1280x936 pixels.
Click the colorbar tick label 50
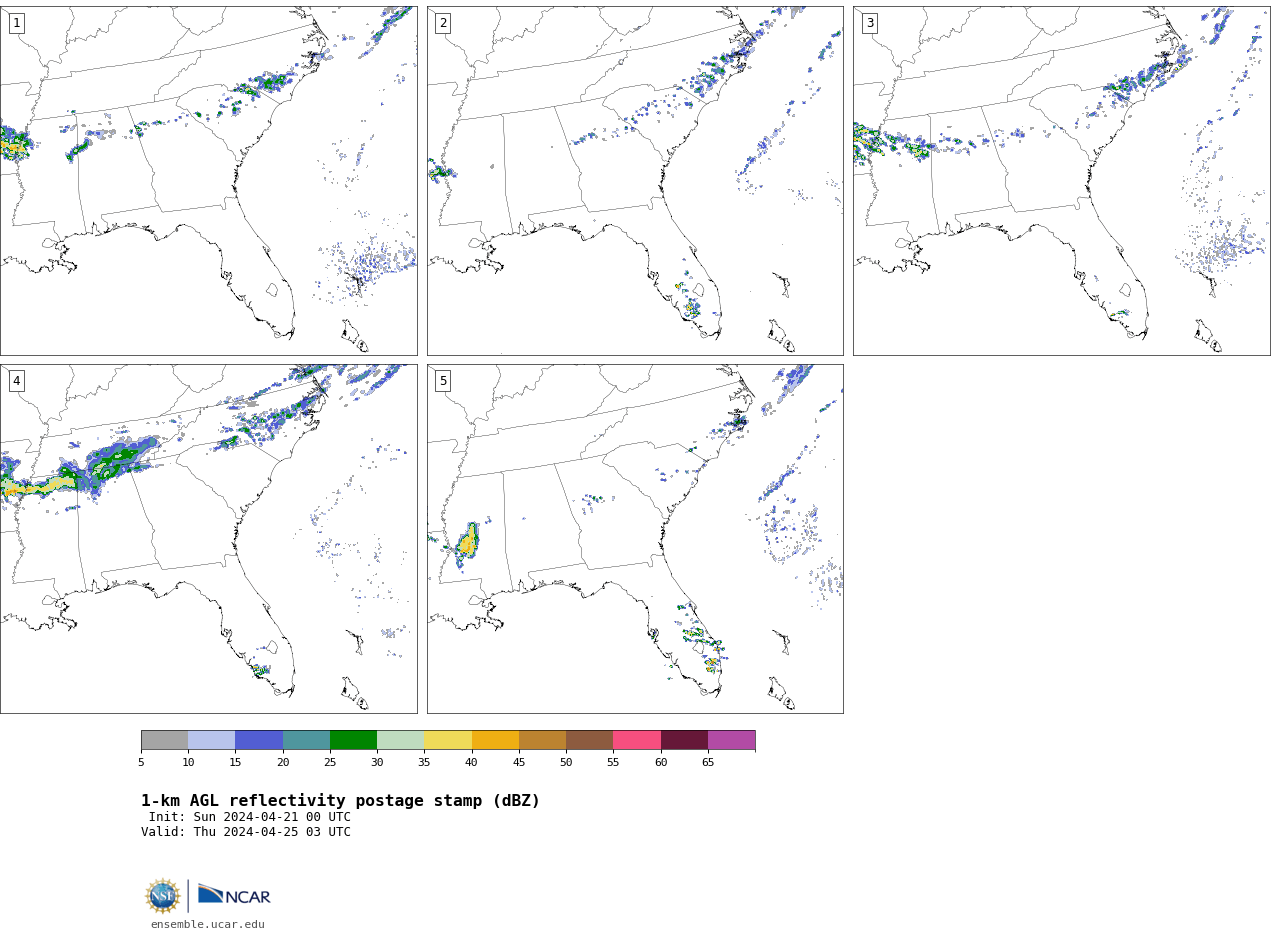[566, 763]
